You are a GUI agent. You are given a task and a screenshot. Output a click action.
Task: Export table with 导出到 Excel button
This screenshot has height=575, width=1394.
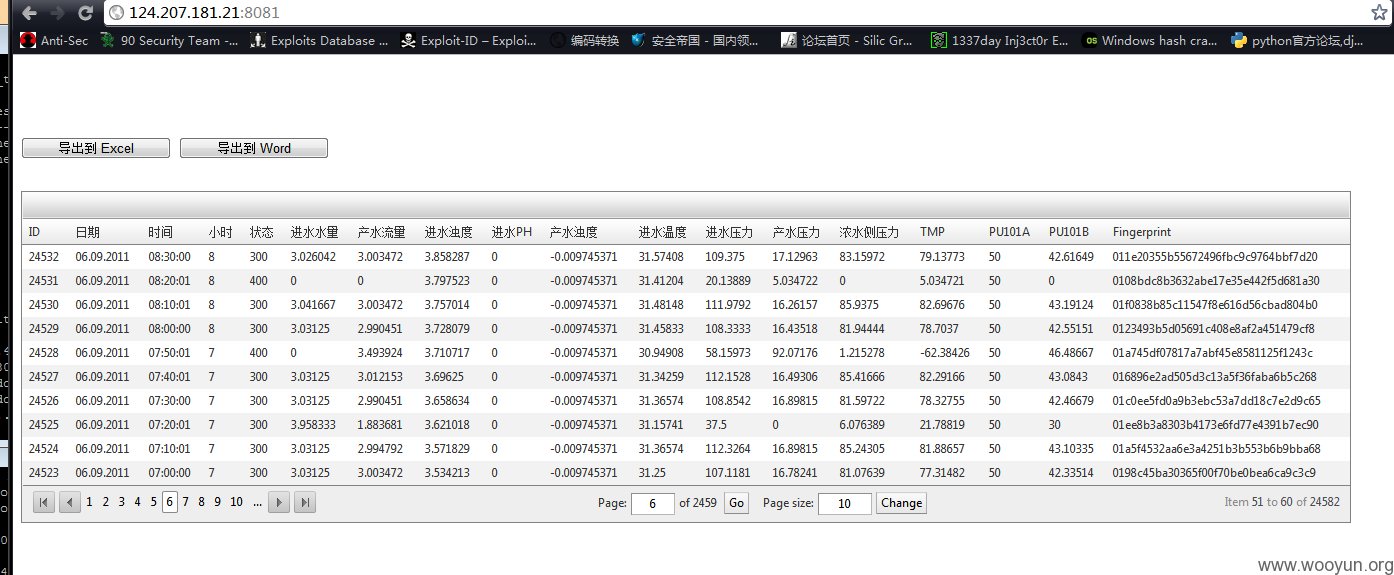tap(96, 148)
